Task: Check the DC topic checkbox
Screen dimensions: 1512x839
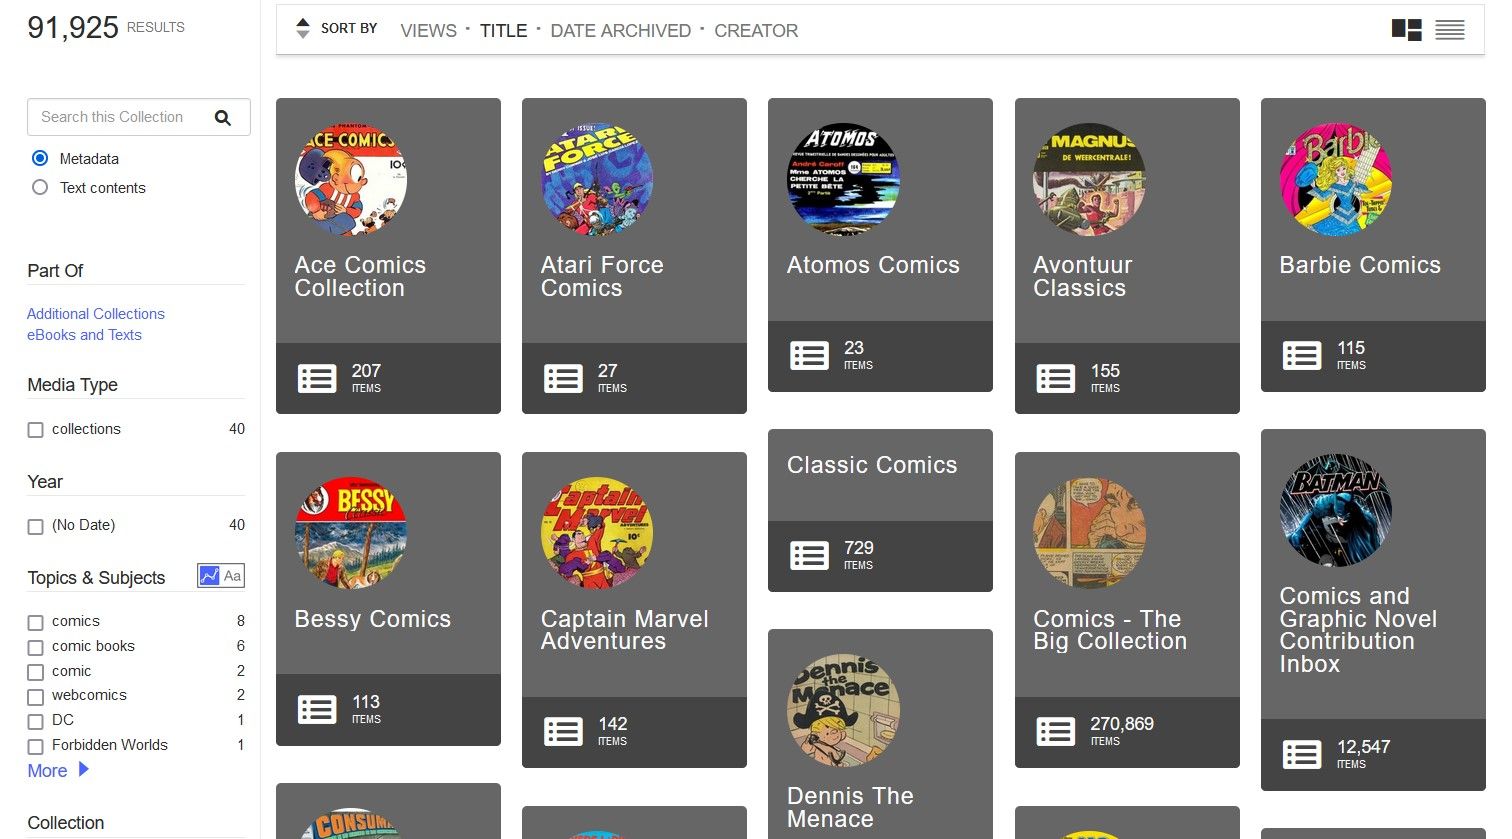Action: pos(36,721)
